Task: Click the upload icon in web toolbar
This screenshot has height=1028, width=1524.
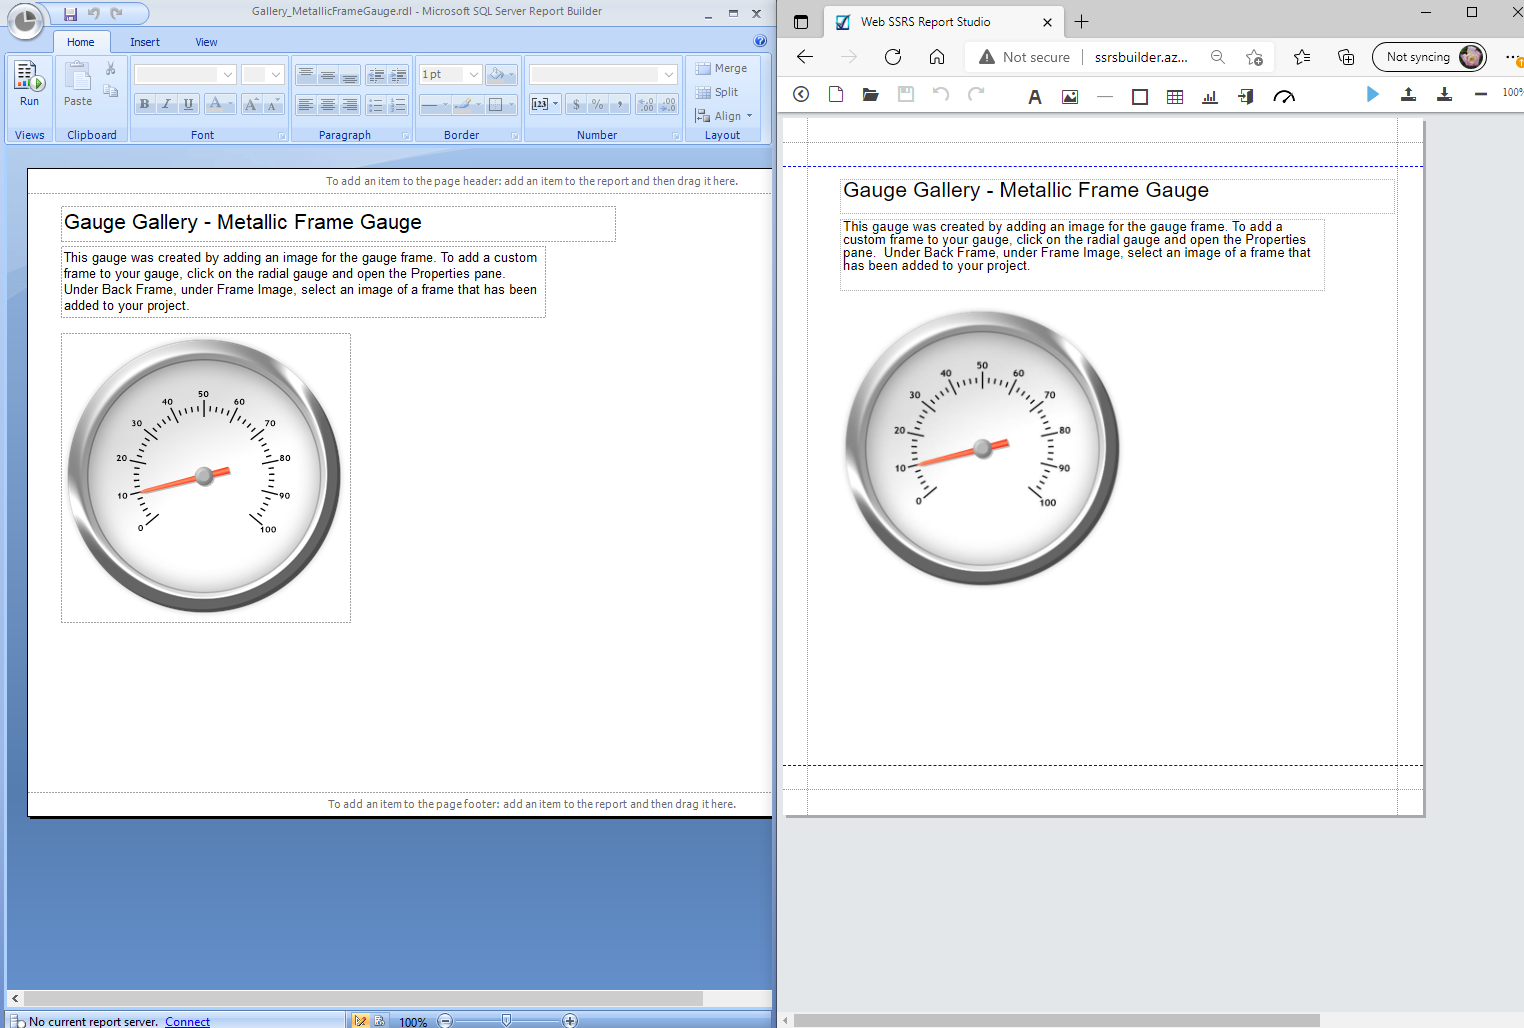Action: pyautogui.click(x=1408, y=94)
